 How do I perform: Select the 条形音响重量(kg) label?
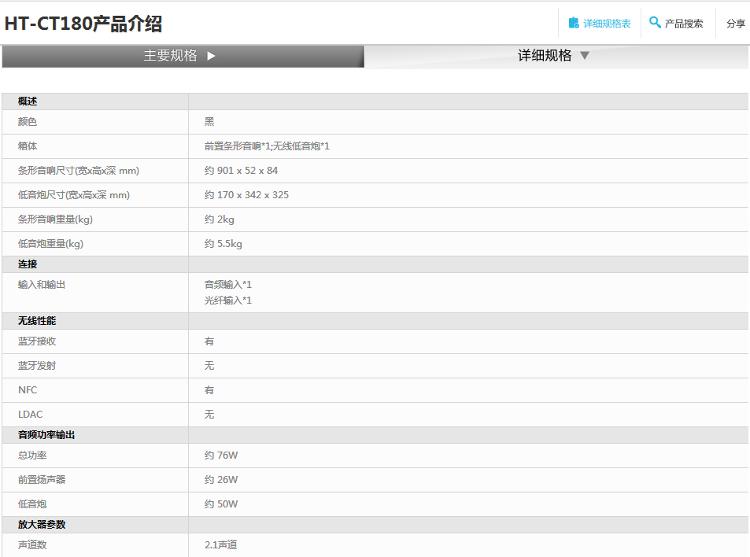55,219
